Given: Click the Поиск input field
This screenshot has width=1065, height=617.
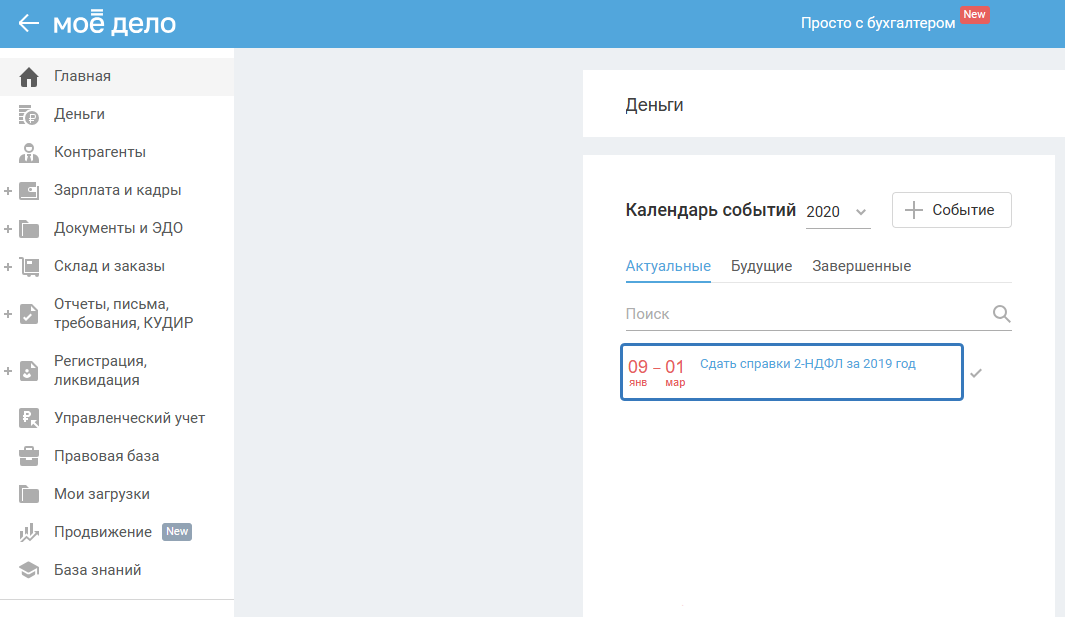Looking at the screenshot, I should (x=800, y=314).
